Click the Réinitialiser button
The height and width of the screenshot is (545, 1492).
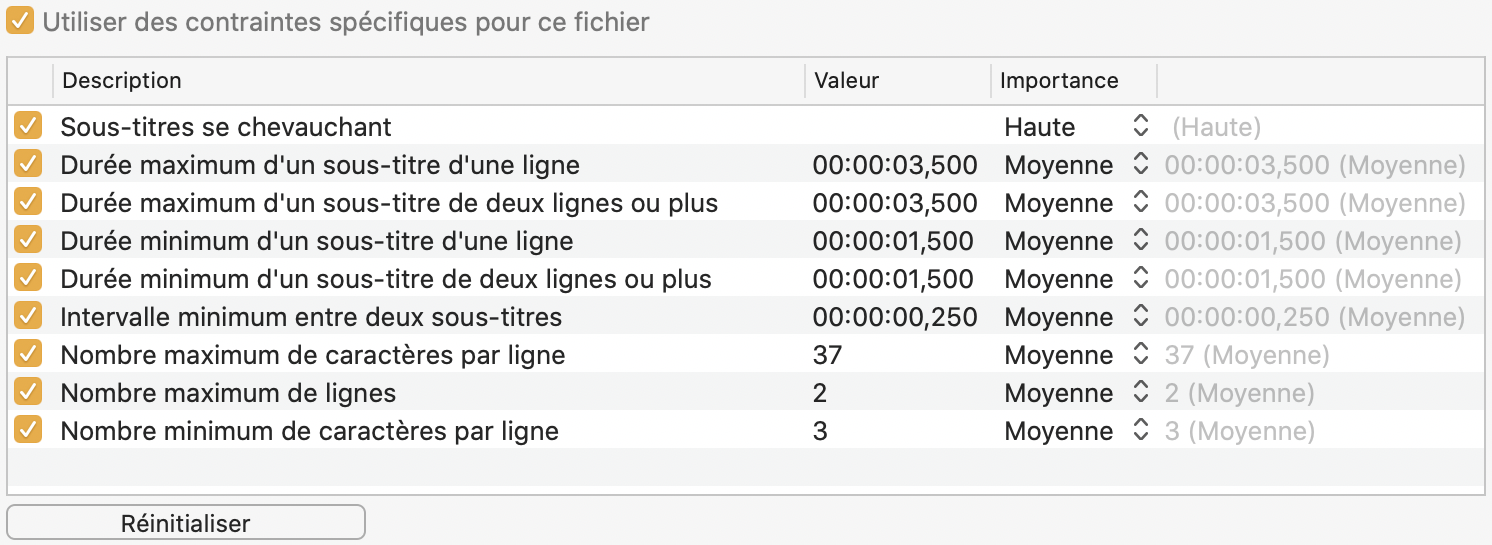[186, 523]
